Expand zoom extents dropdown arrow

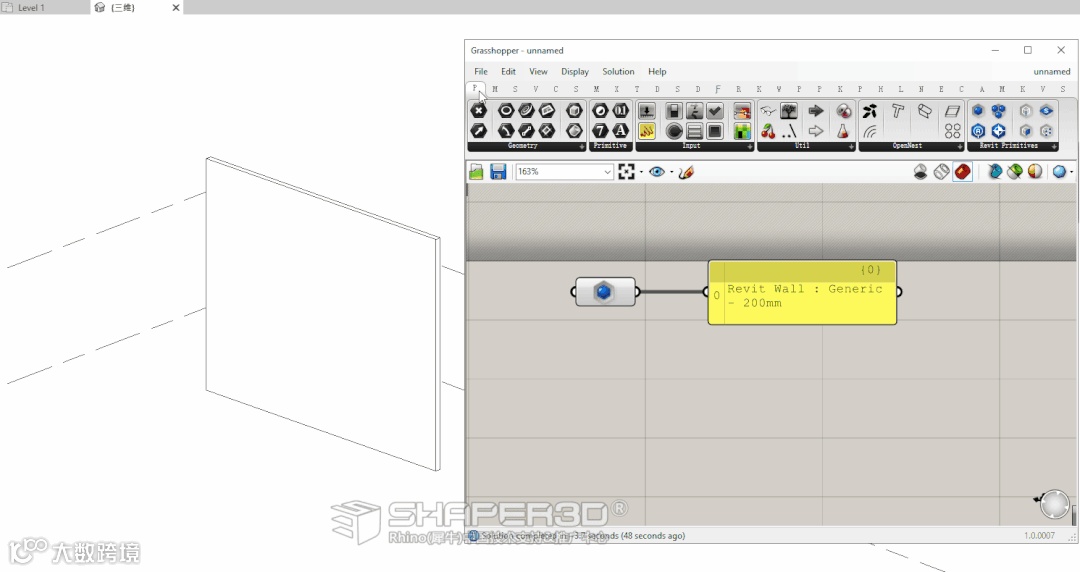point(641,172)
